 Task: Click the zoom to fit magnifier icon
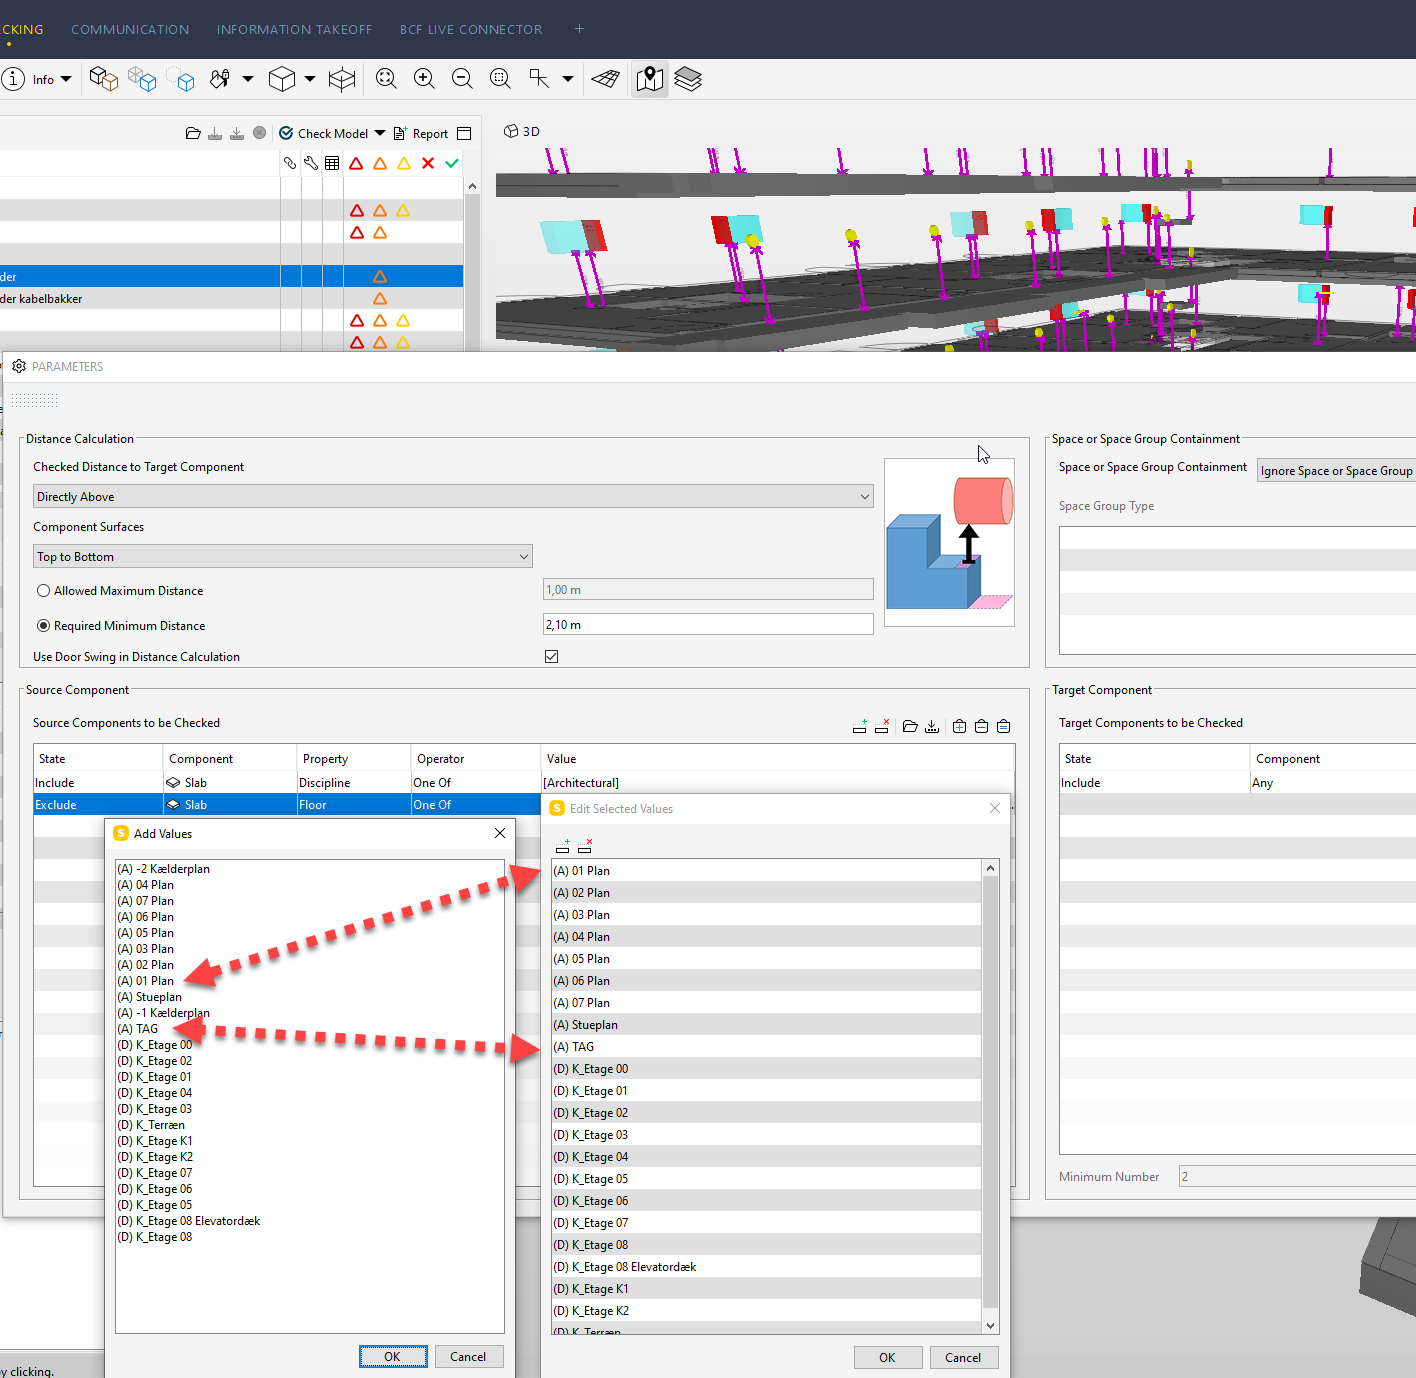pyautogui.click(x=386, y=79)
